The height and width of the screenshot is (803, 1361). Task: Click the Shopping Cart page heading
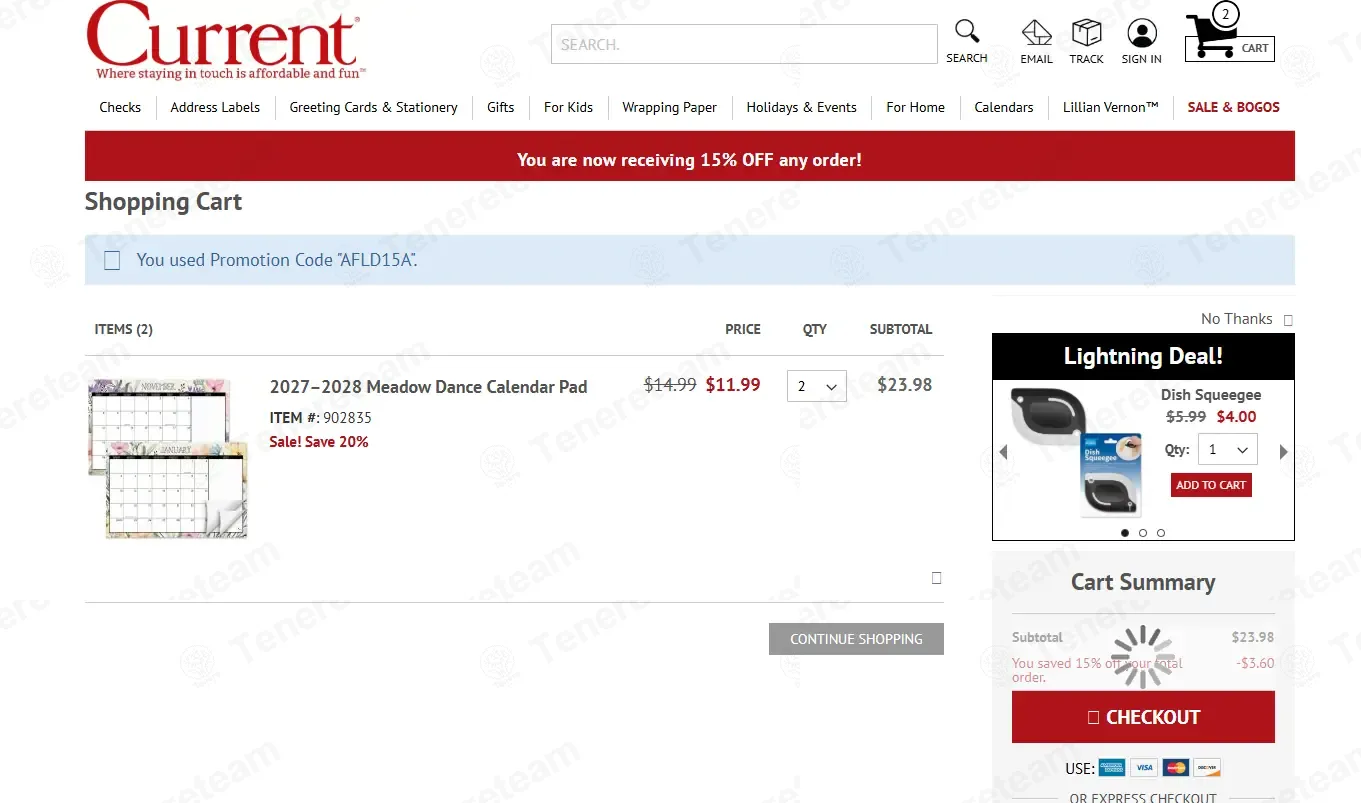click(x=163, y=202)
